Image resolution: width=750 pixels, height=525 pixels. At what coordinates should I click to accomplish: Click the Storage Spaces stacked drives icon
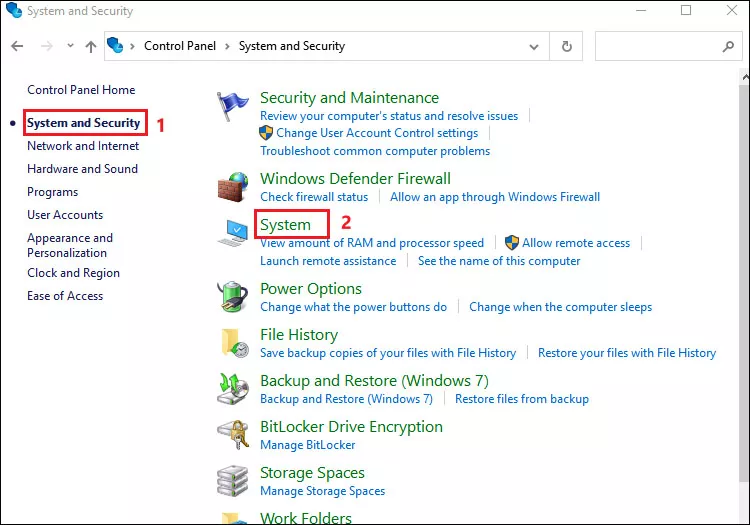[x=233, y=481]
